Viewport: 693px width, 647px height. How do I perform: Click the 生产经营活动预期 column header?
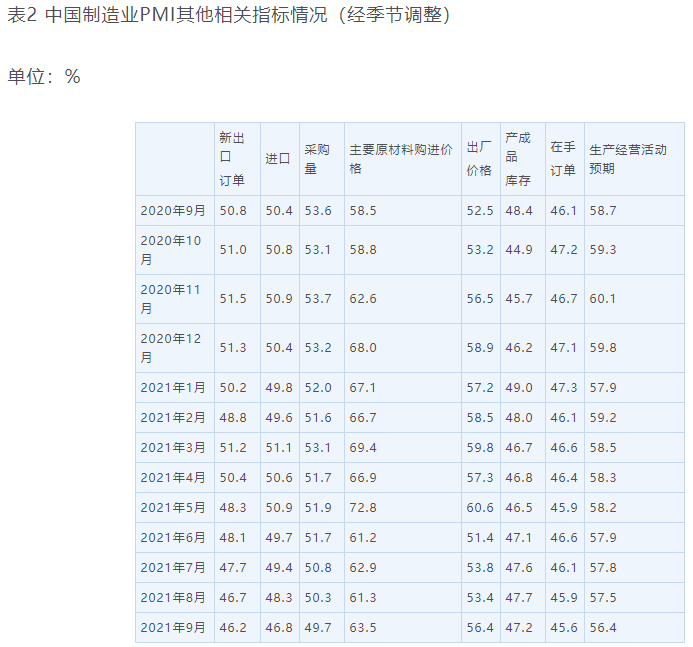pyautogui.click(x=628, y=159)
